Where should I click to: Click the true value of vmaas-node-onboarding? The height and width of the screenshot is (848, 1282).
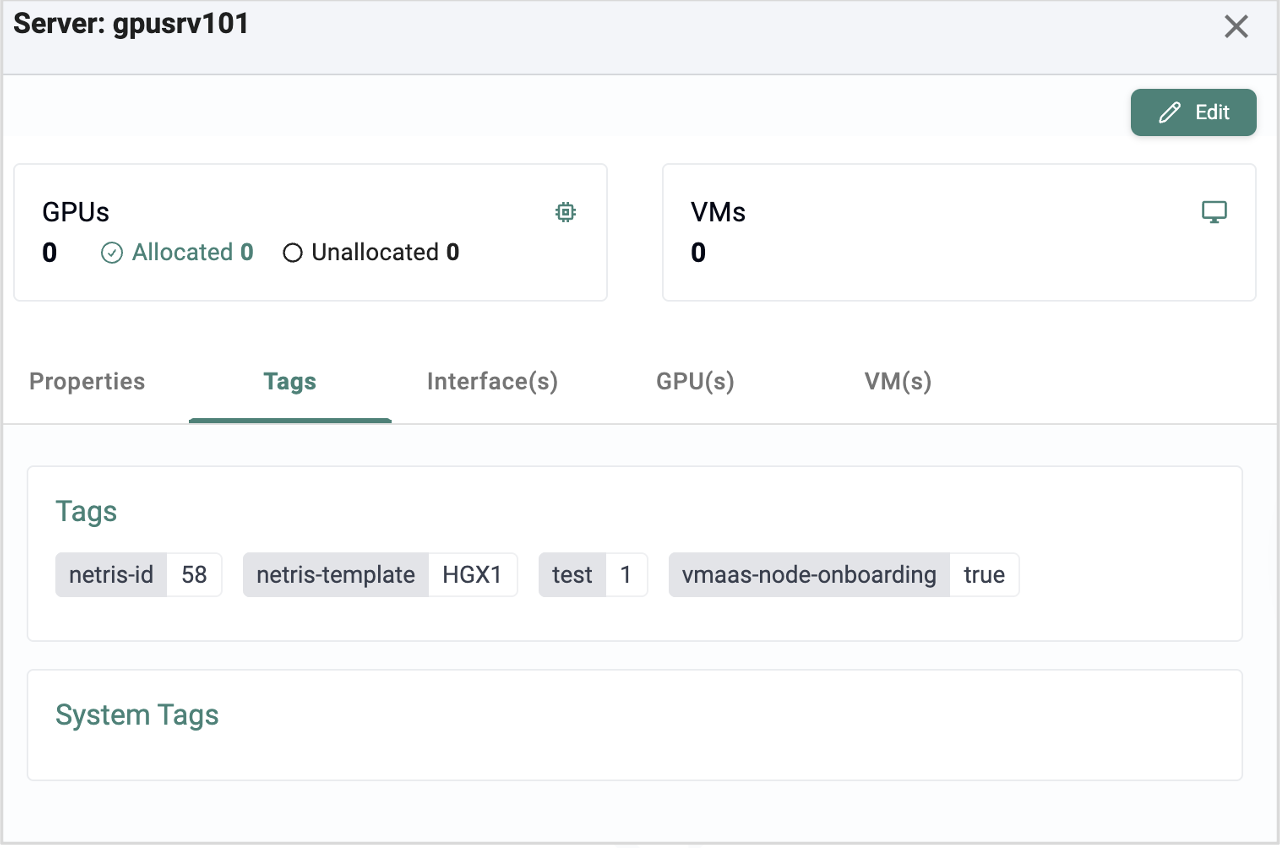click(x=984, y=575)
